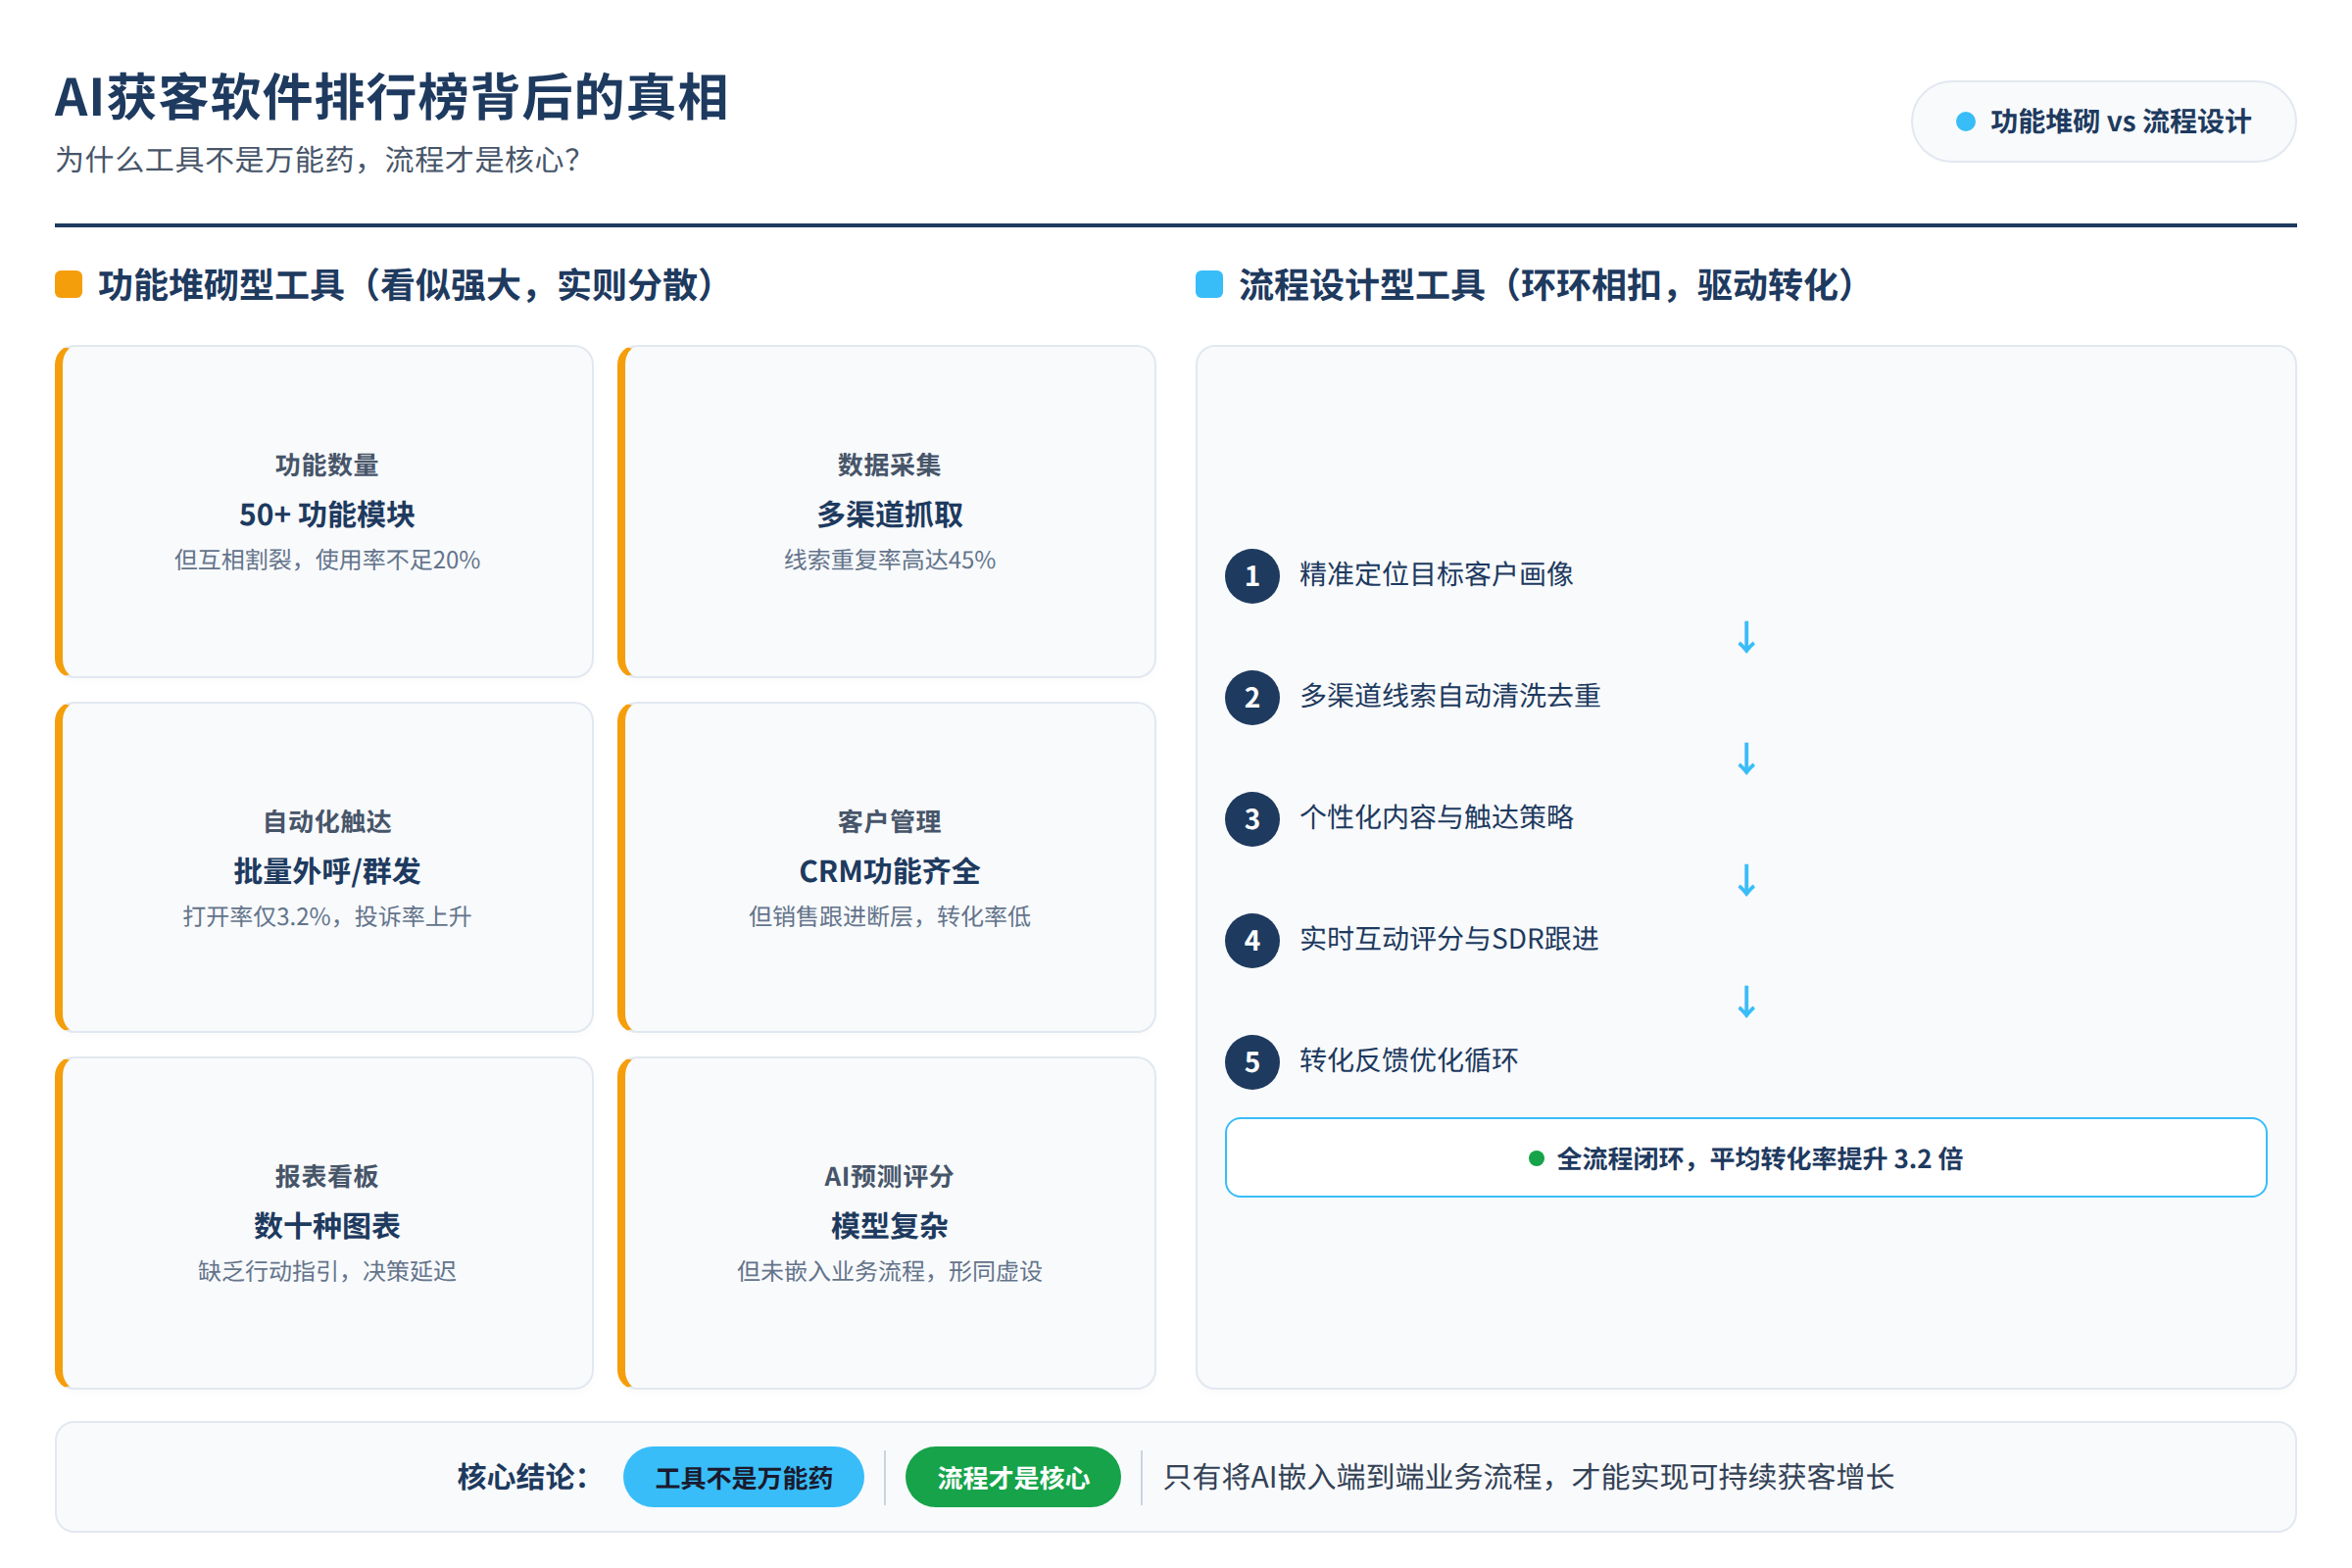Click the 报表看板 label

point(327,1176)
